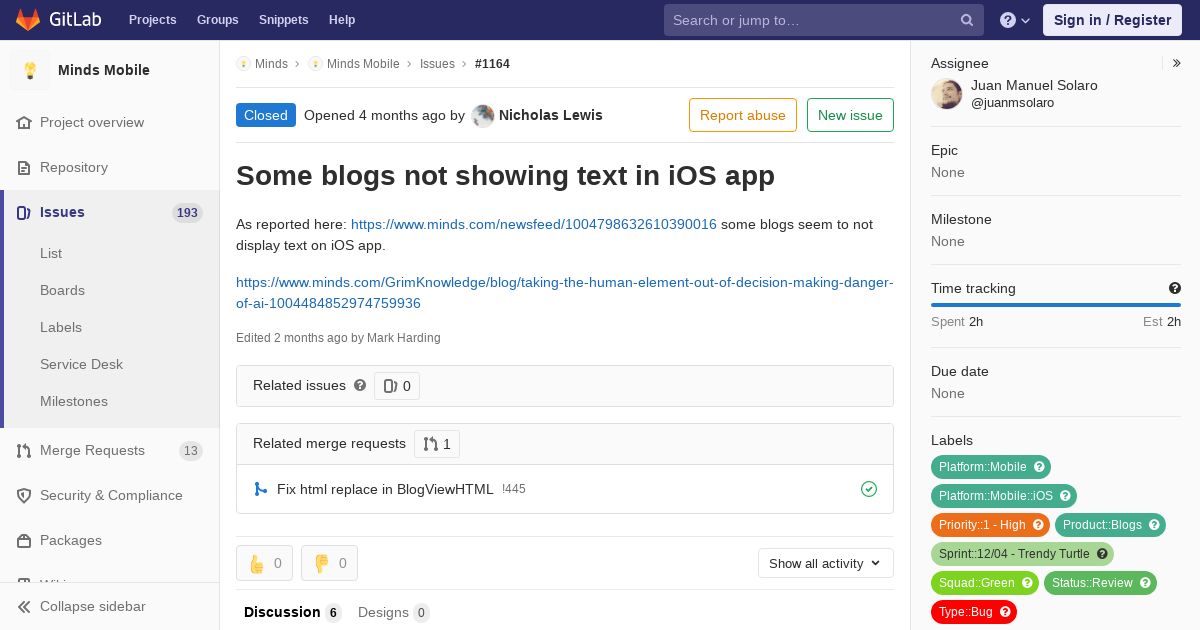Open Service Desk in the sidebar
This screenshot has height=630, width=1200.
point(81,364)
